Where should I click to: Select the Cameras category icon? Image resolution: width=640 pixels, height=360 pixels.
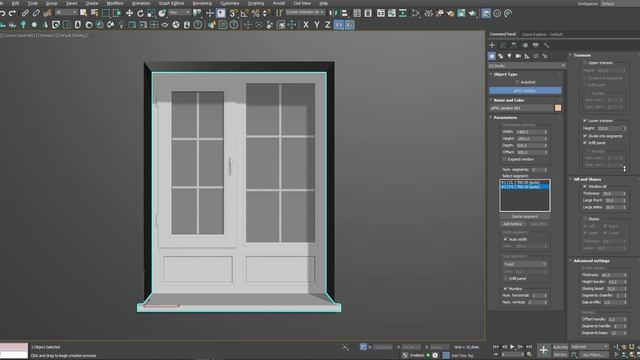click(x=518, y=56)
